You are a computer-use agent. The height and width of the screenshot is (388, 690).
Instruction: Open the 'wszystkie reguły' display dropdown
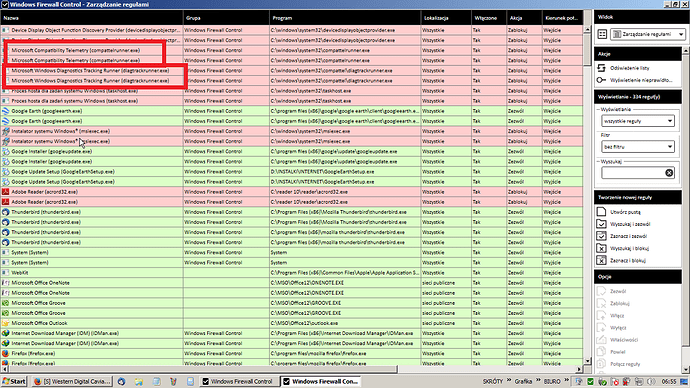(638, 121)
